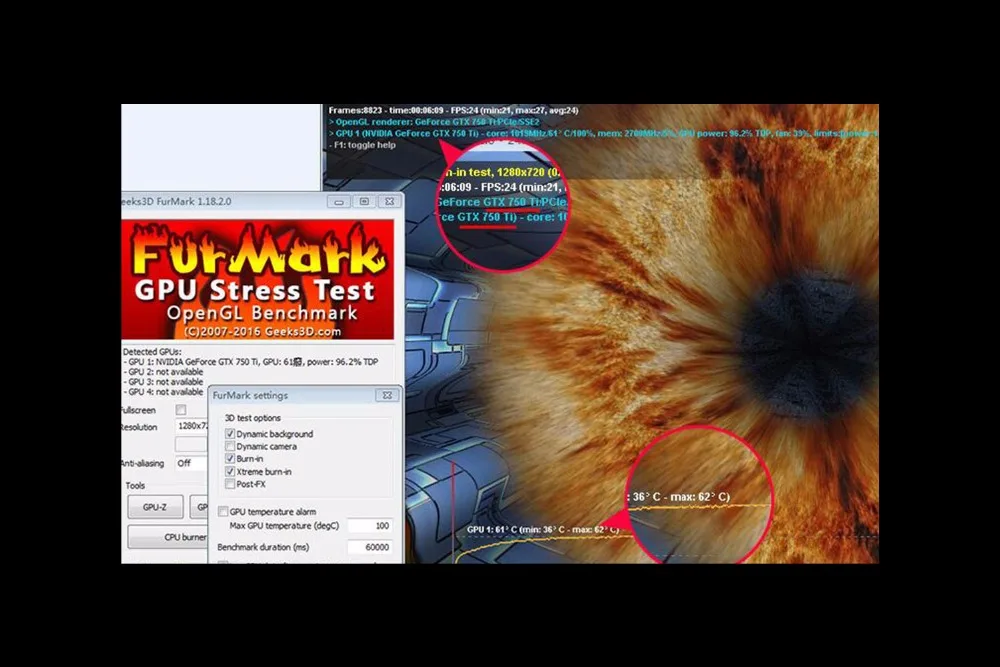
Task: Open the Anti-aliasing dropdown set to Off
Action: (x=192, y=463)
